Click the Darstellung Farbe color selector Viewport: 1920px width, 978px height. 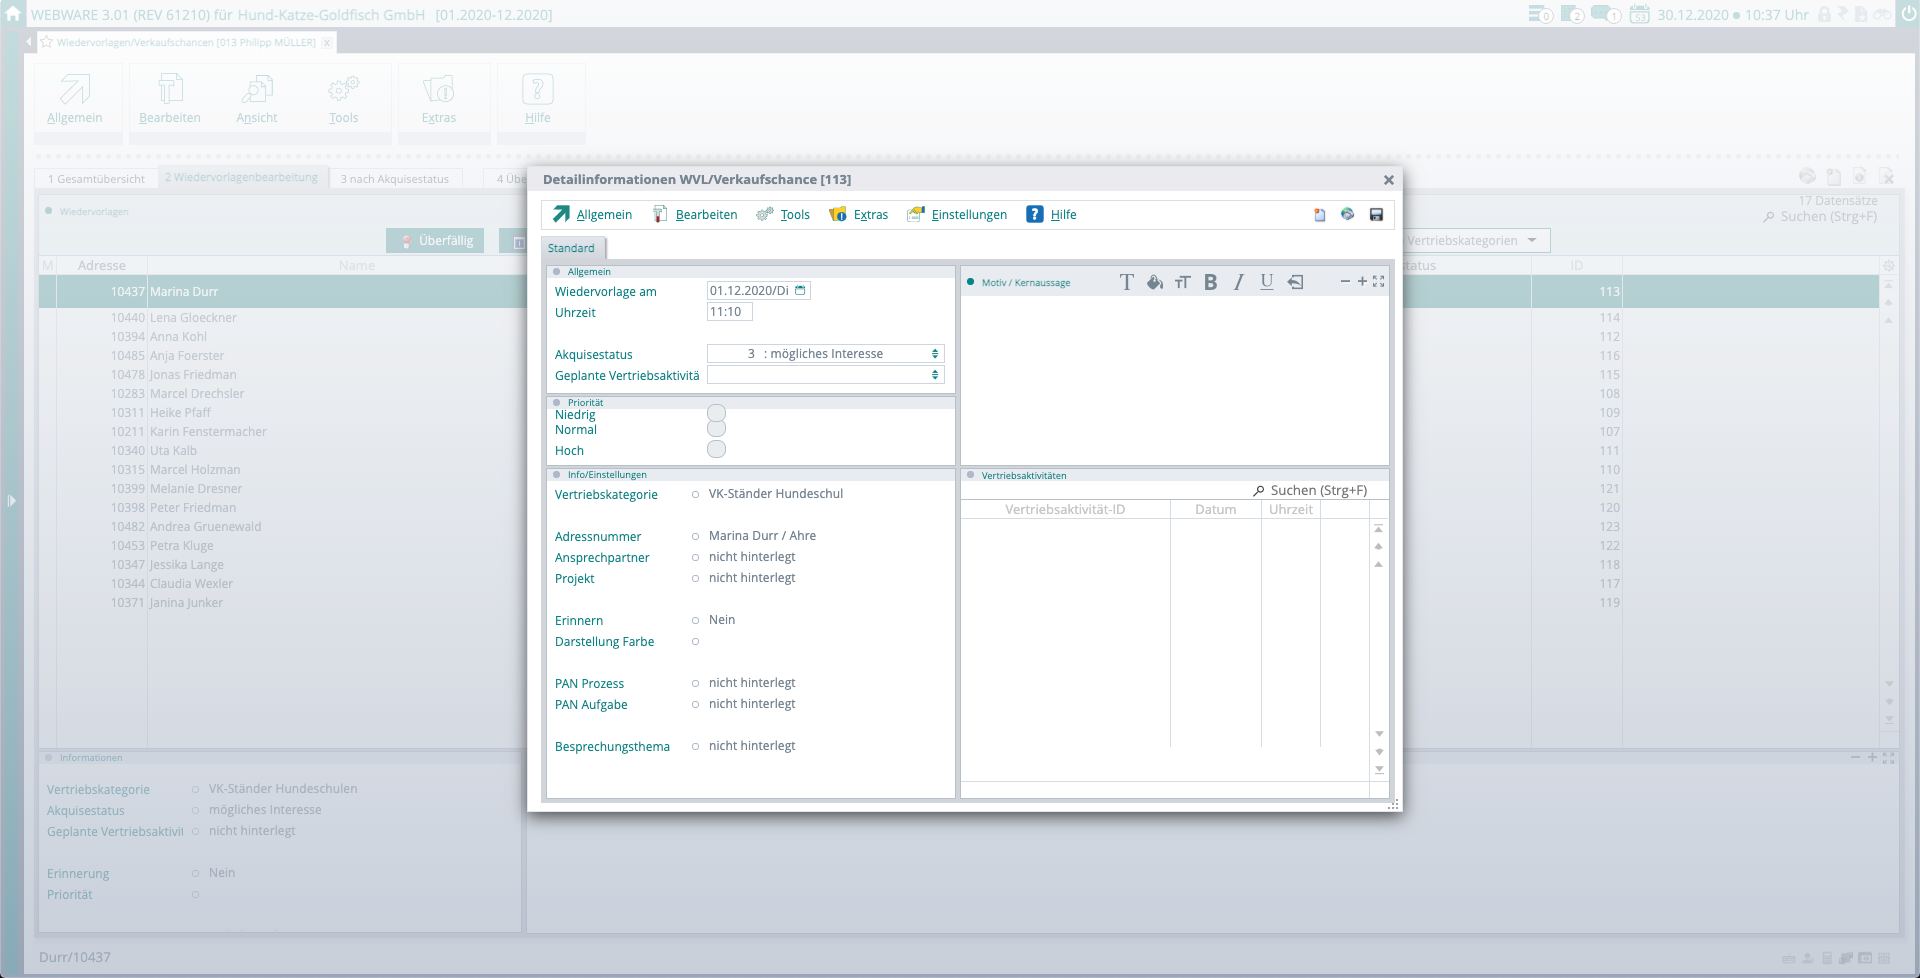point(696,642)
